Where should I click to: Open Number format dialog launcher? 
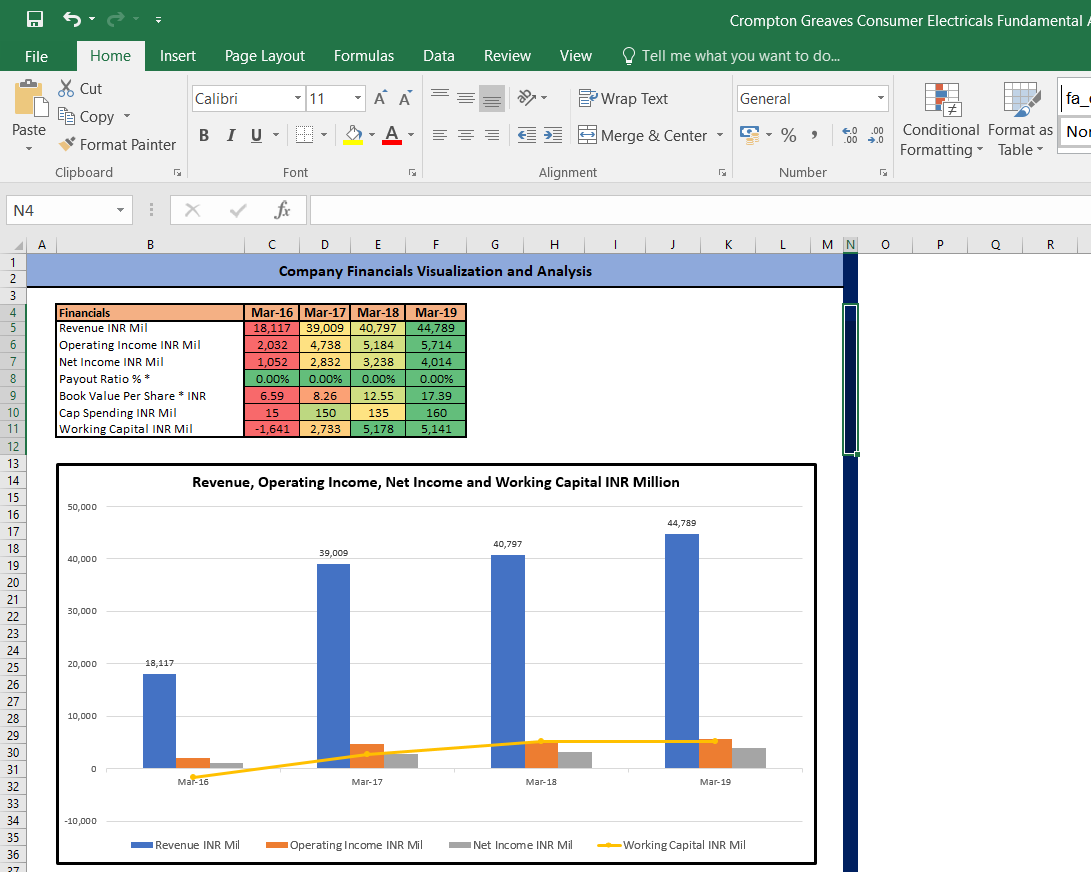[x=883, y=173]
